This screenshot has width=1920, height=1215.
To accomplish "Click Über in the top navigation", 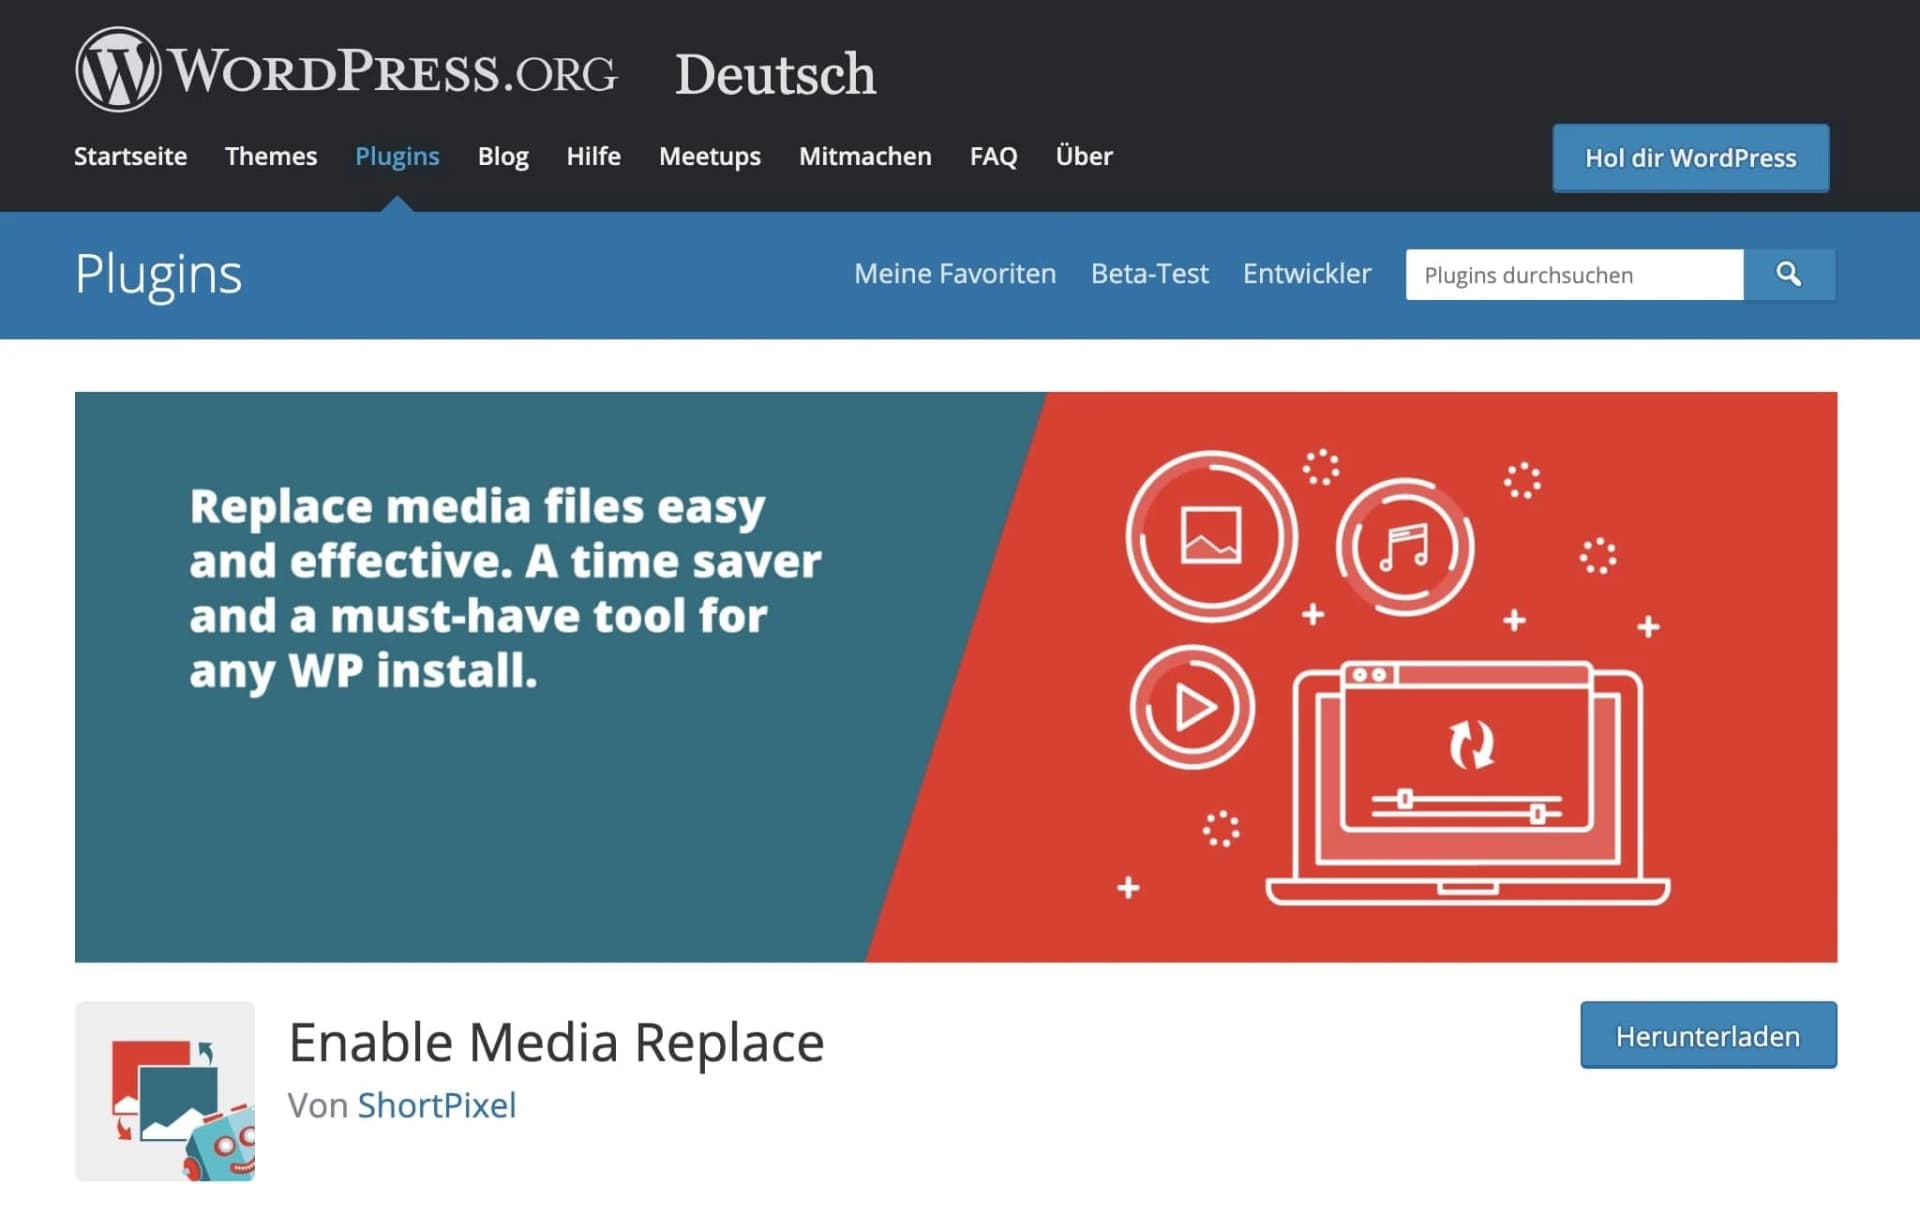I will point(1083,156).
